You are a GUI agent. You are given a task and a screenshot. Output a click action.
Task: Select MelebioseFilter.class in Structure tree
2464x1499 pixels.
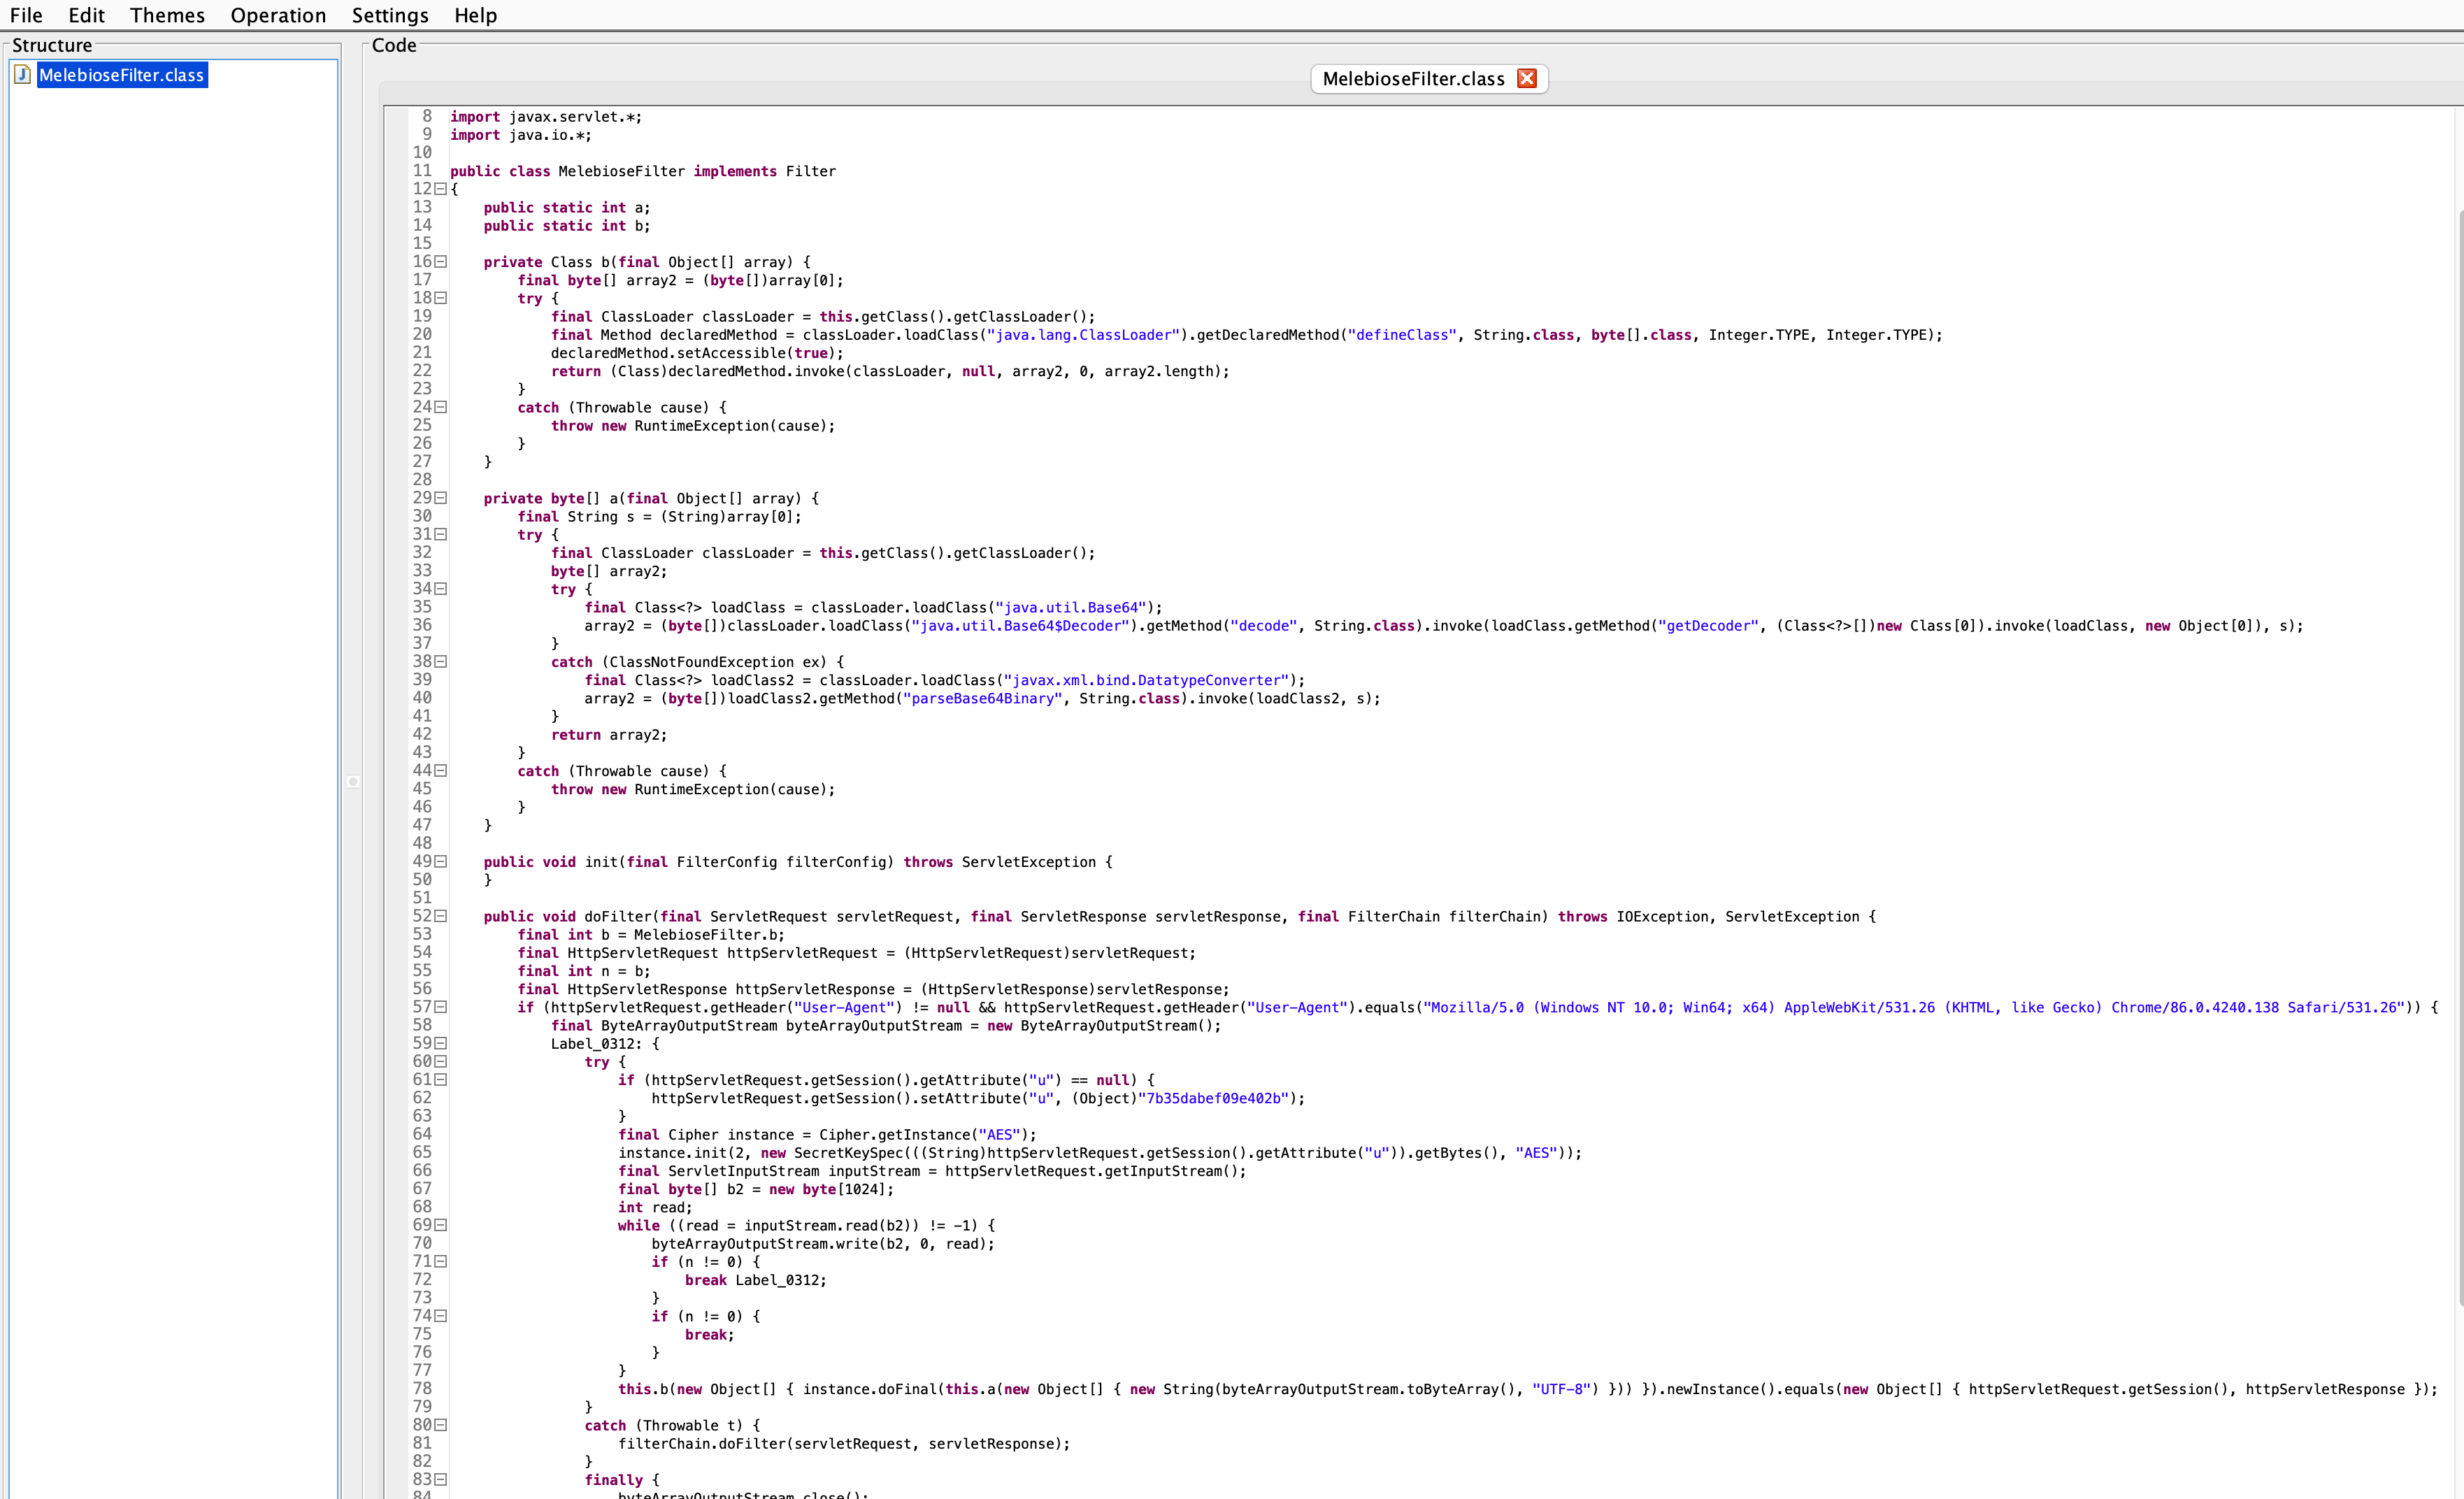tap(122, 75)
